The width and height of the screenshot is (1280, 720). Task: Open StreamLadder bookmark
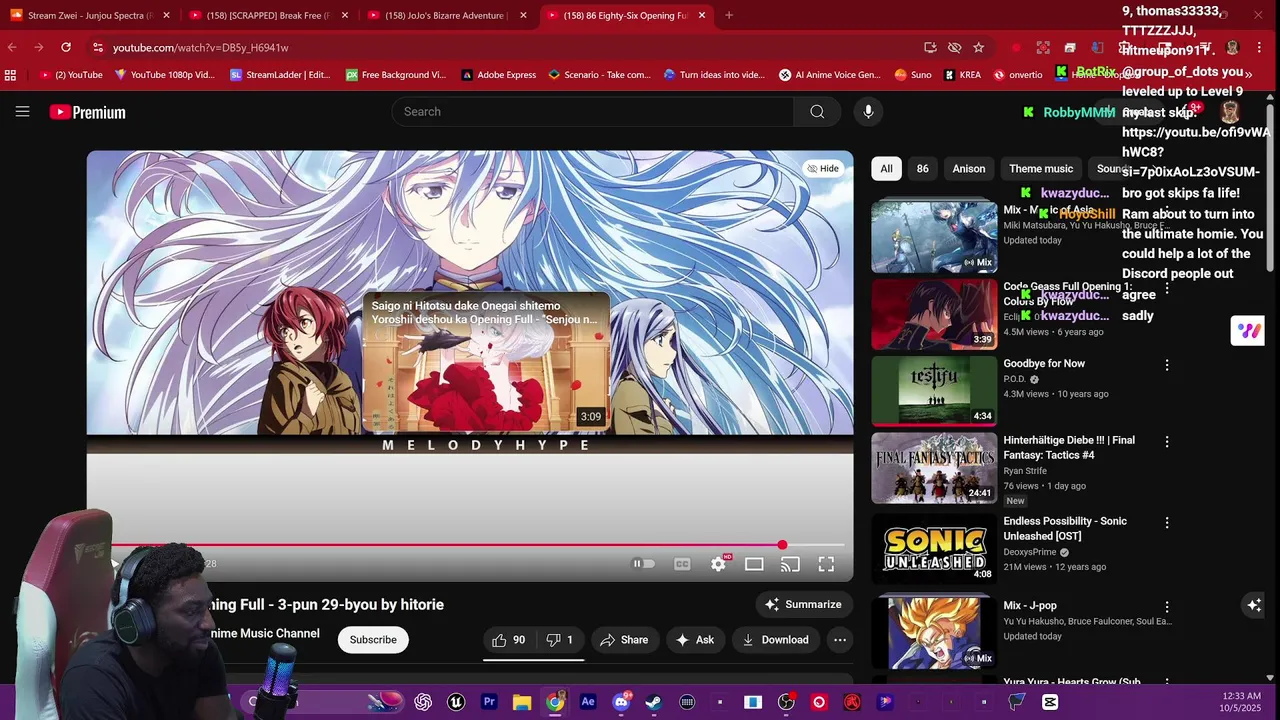(281, 75)
